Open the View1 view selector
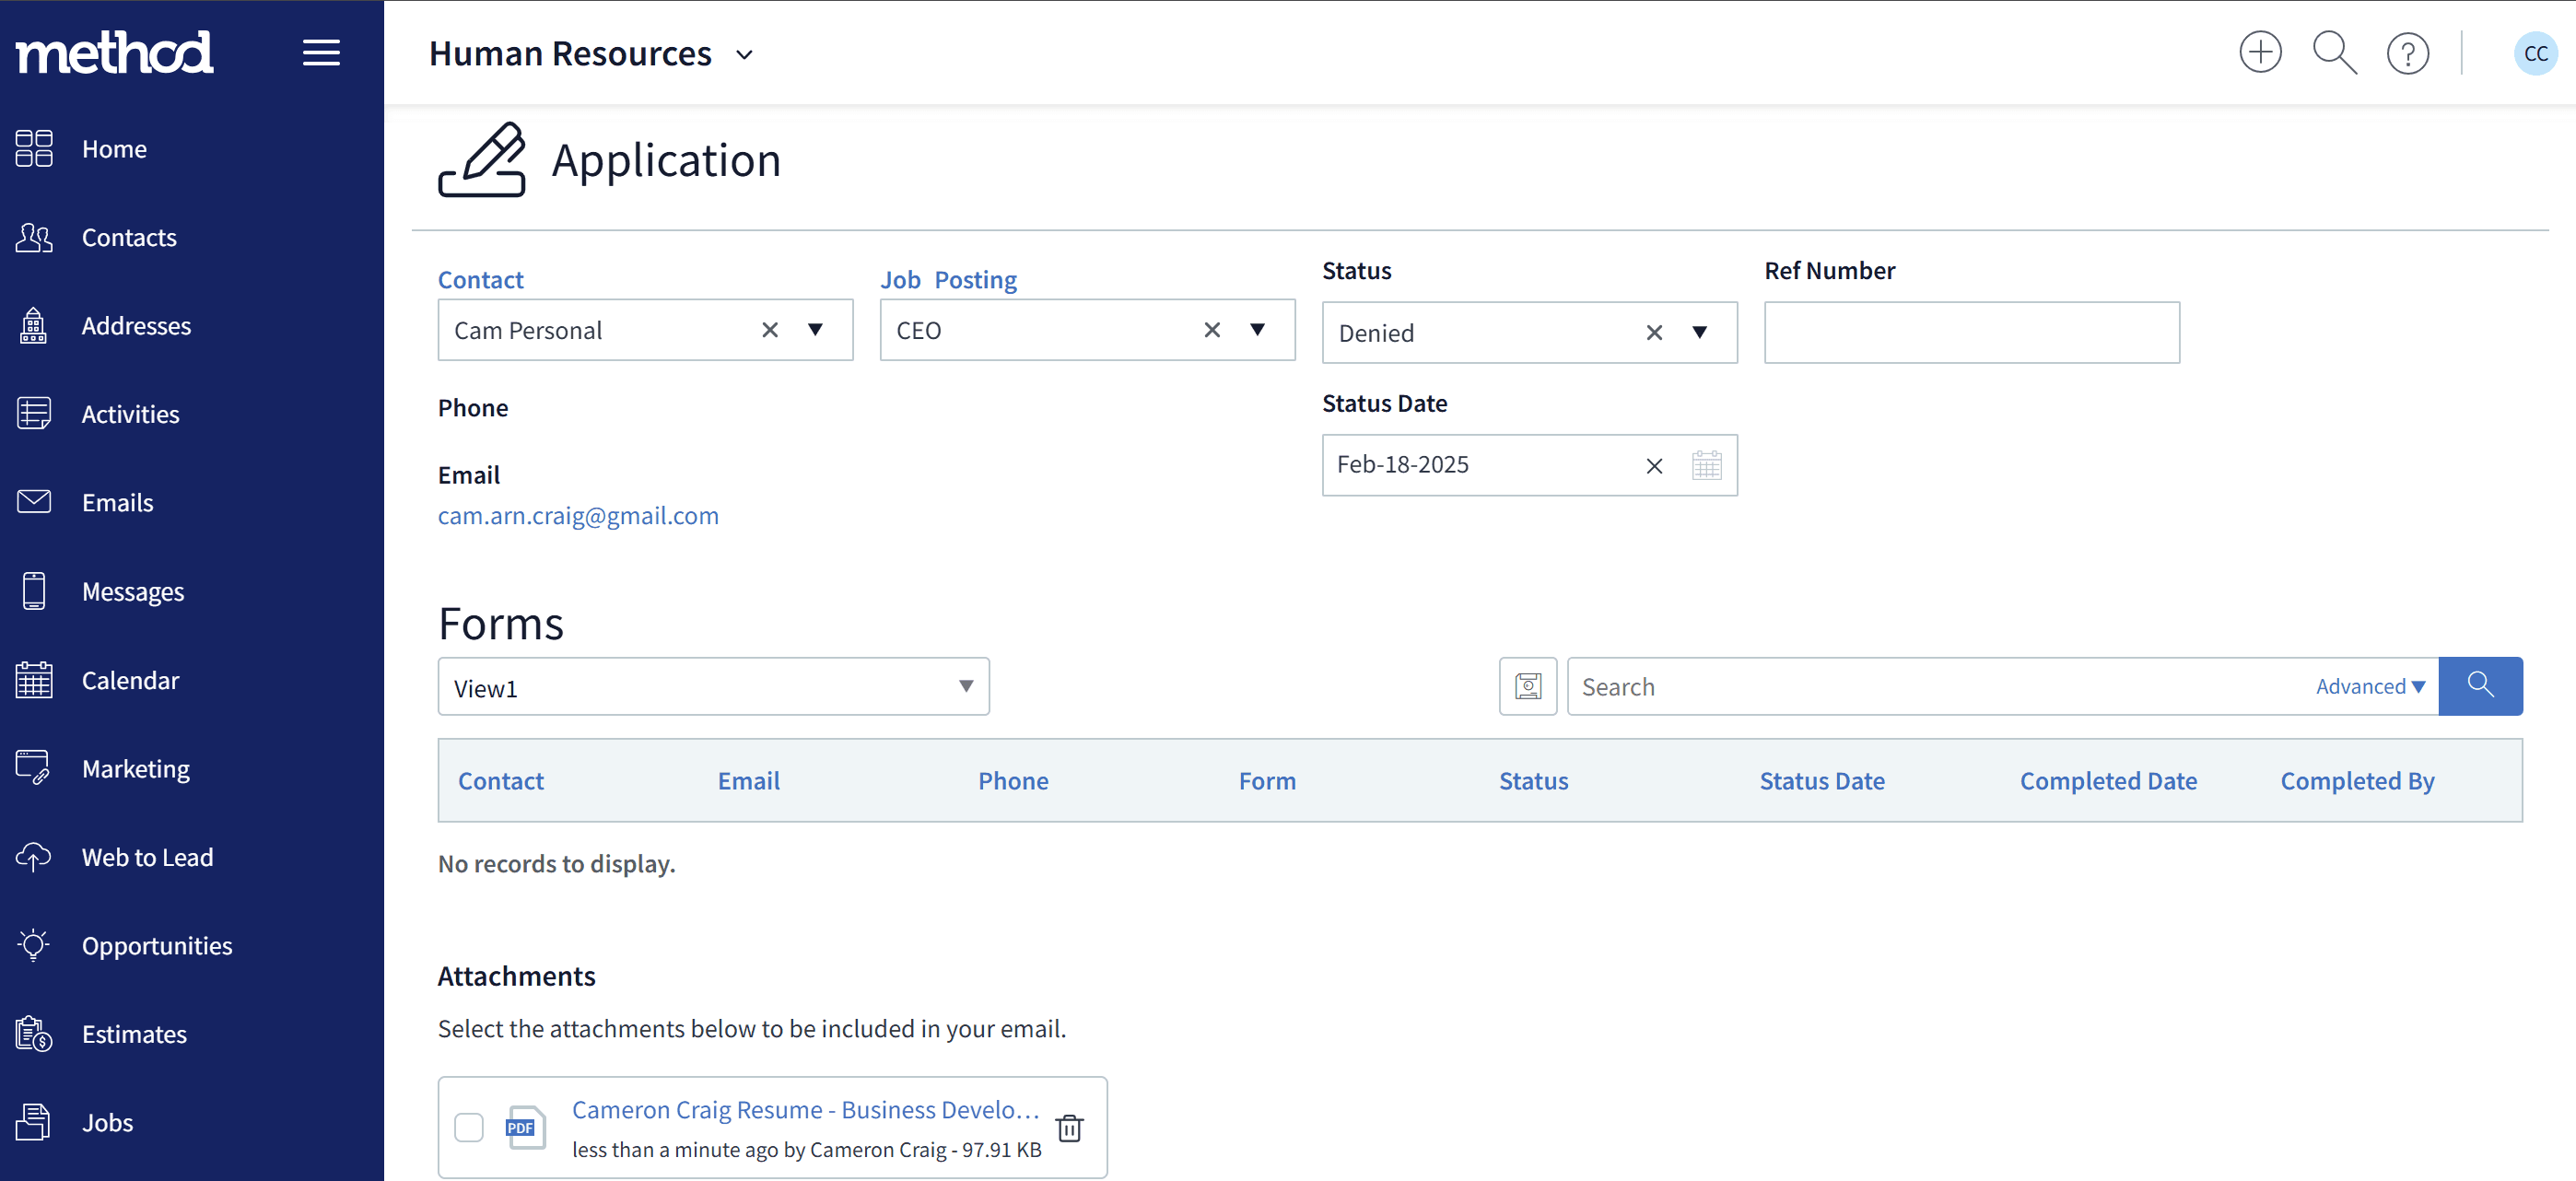 713,687
